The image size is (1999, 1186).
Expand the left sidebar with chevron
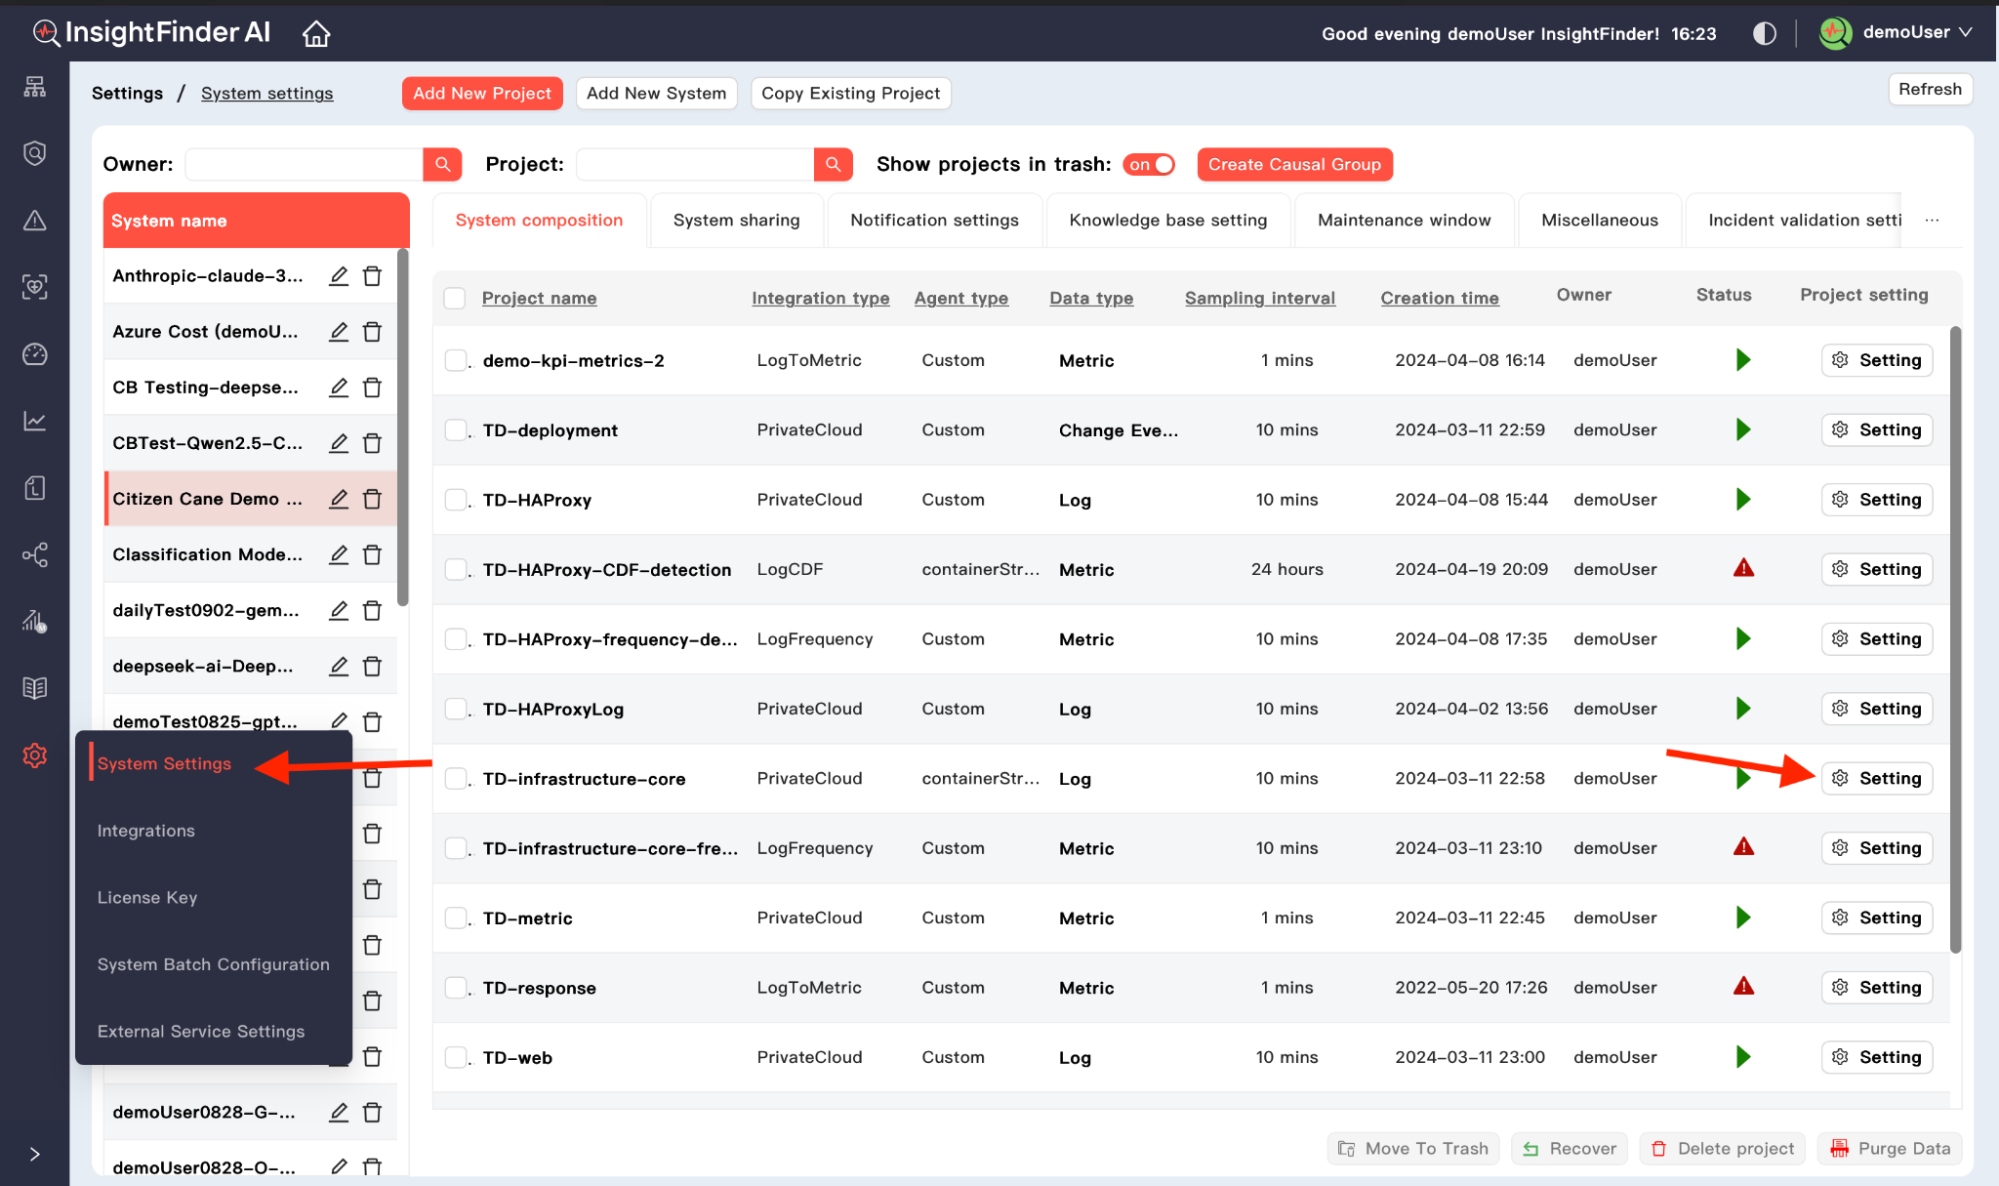[35, 1154]
